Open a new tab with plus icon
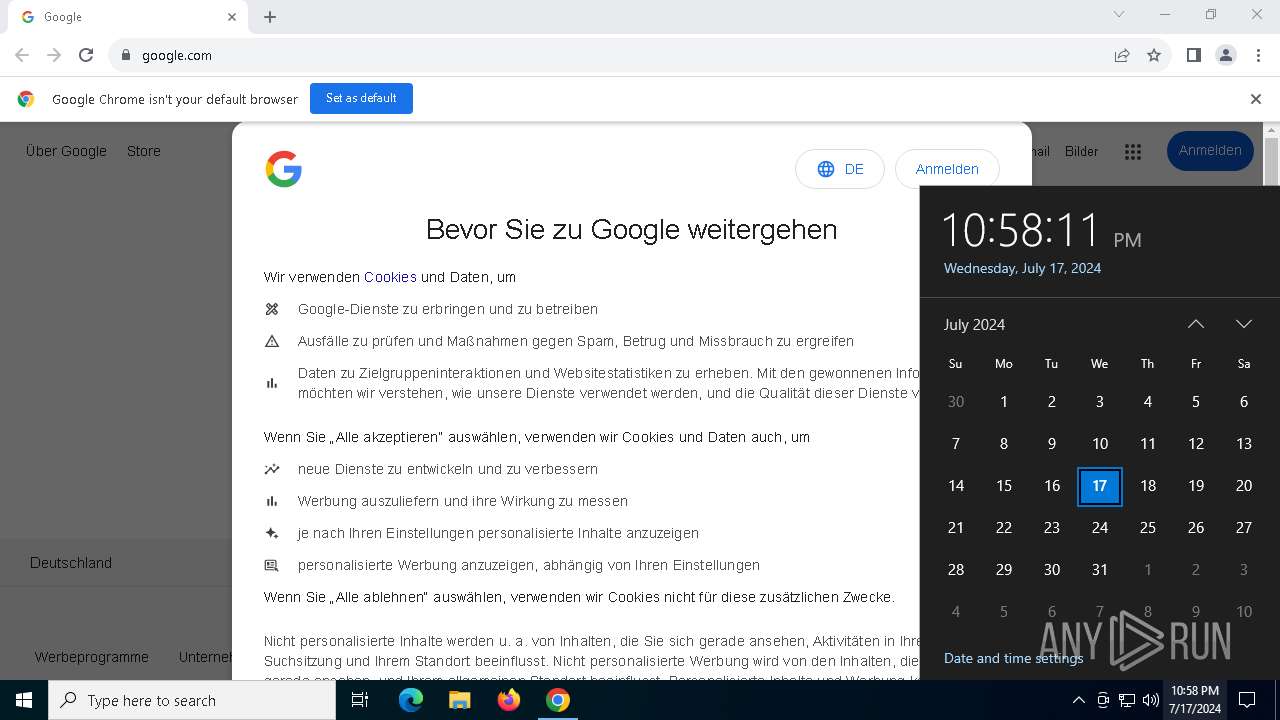This screenshot has height=720, width=1280. tap(270, 17)
